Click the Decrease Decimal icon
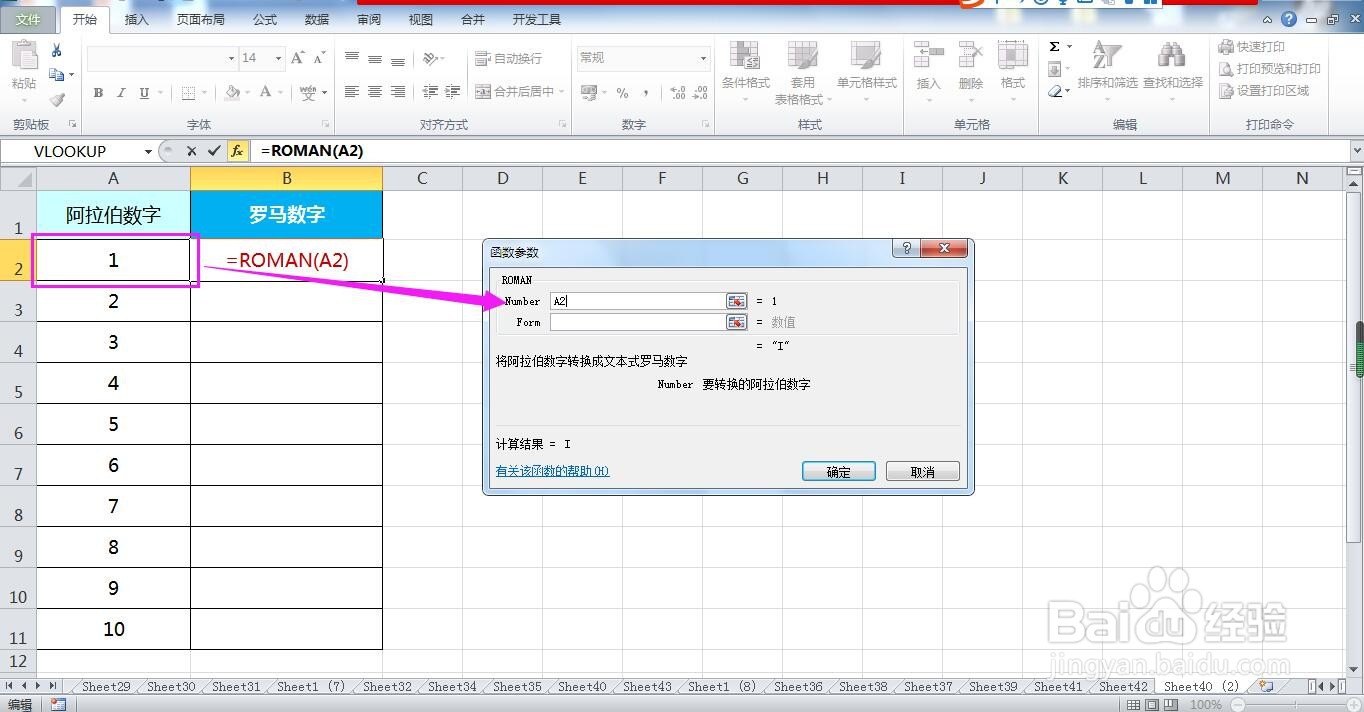Viewport: 1364px width, 712px height. pyautogui.click(x=700, y=92)
